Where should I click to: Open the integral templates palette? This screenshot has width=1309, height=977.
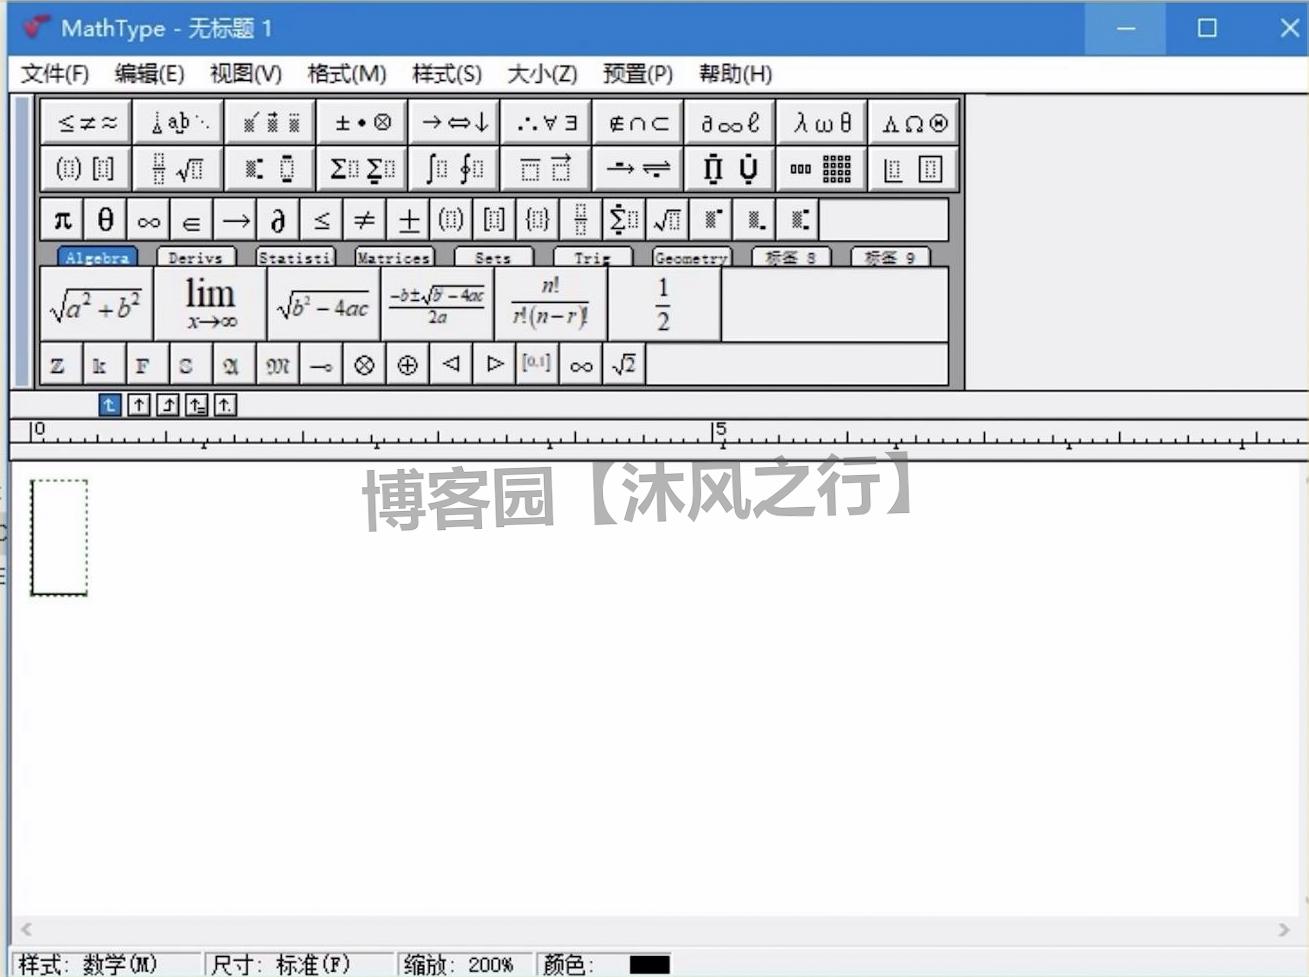455,169
